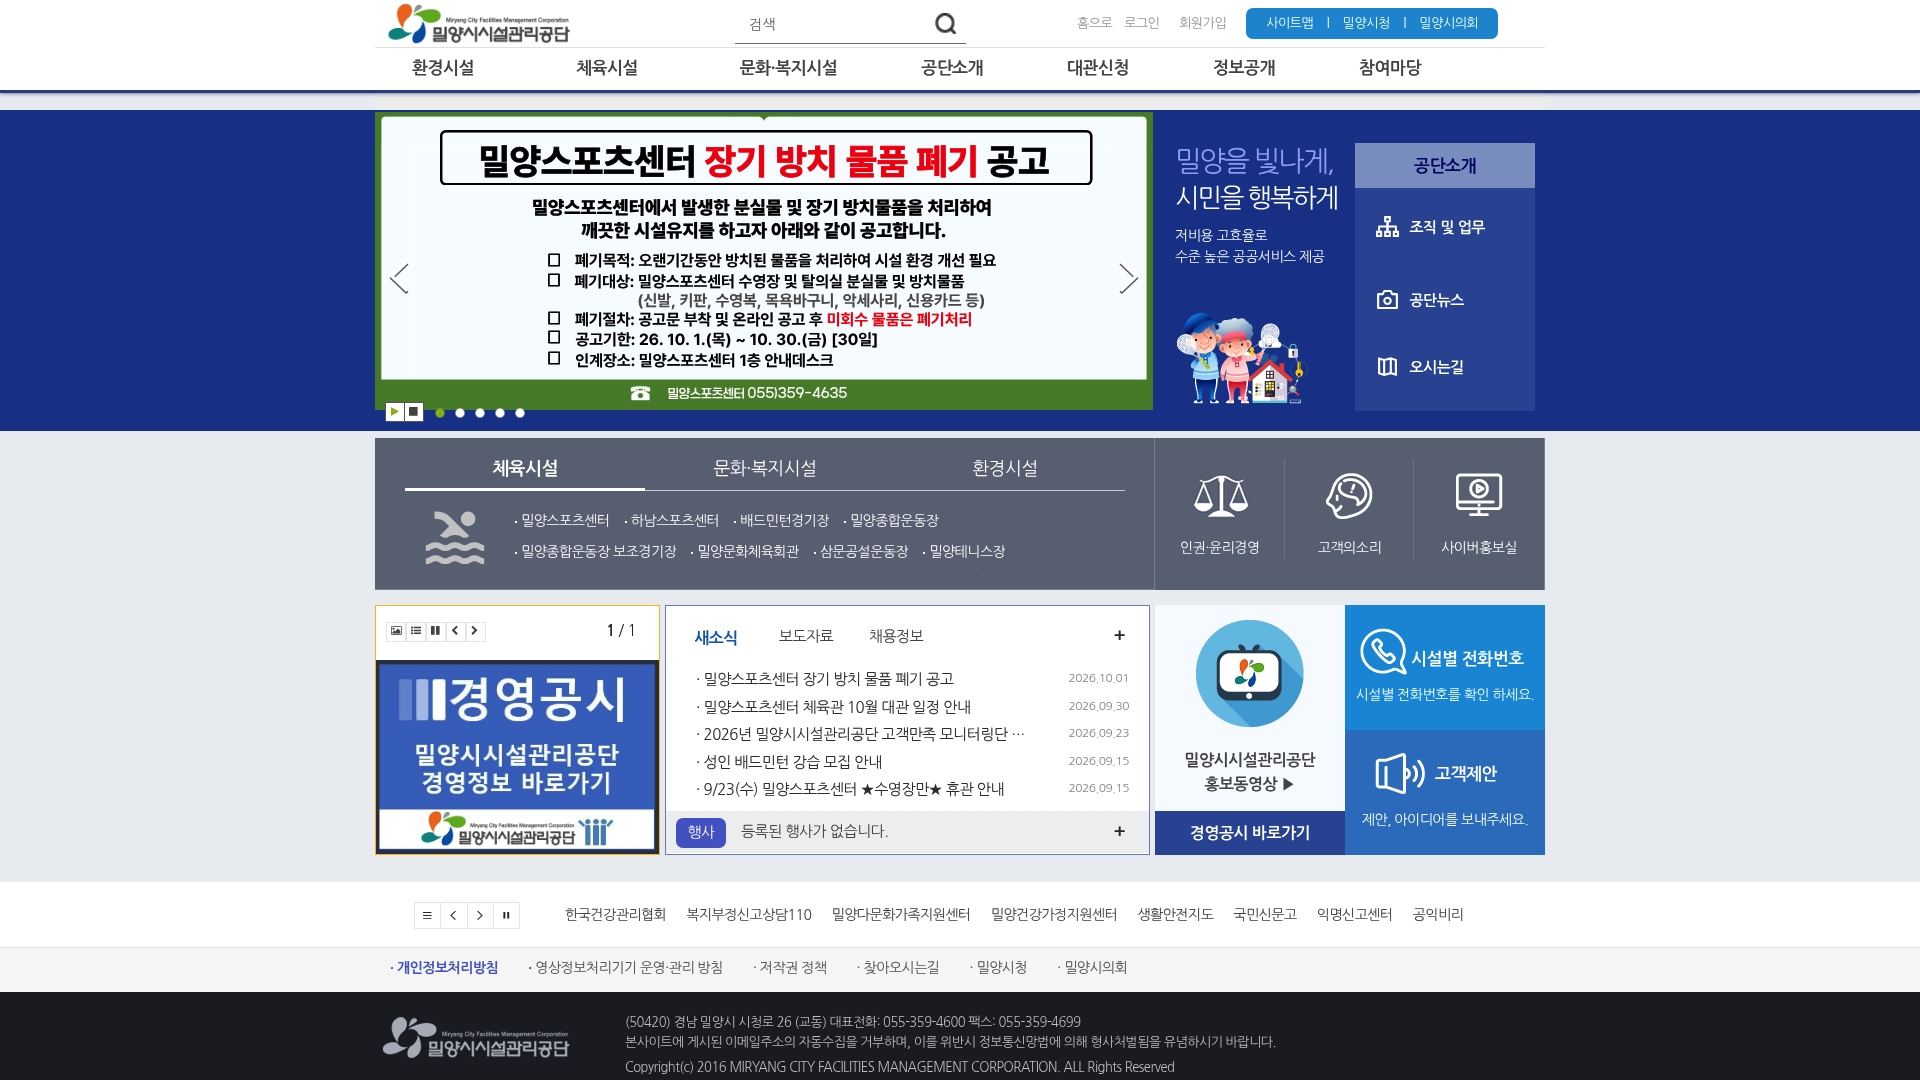Switch popup zone to list view
Image resolution: width=1920 pixels, height=1080 pixels.
[x=416, y=631]
